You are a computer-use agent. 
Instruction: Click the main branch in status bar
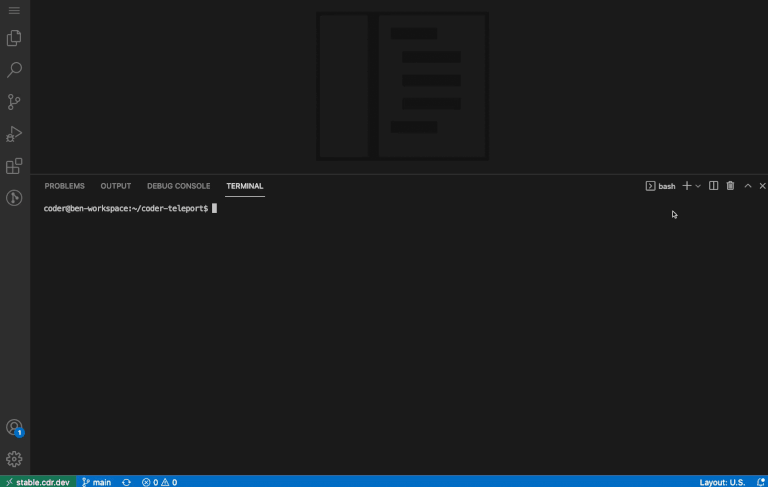tap(96, 482)
